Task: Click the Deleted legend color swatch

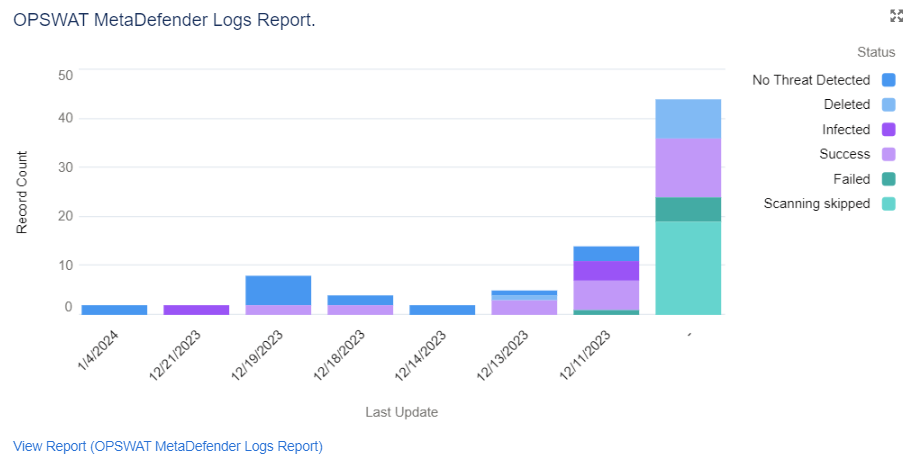Action: (888, 105)
